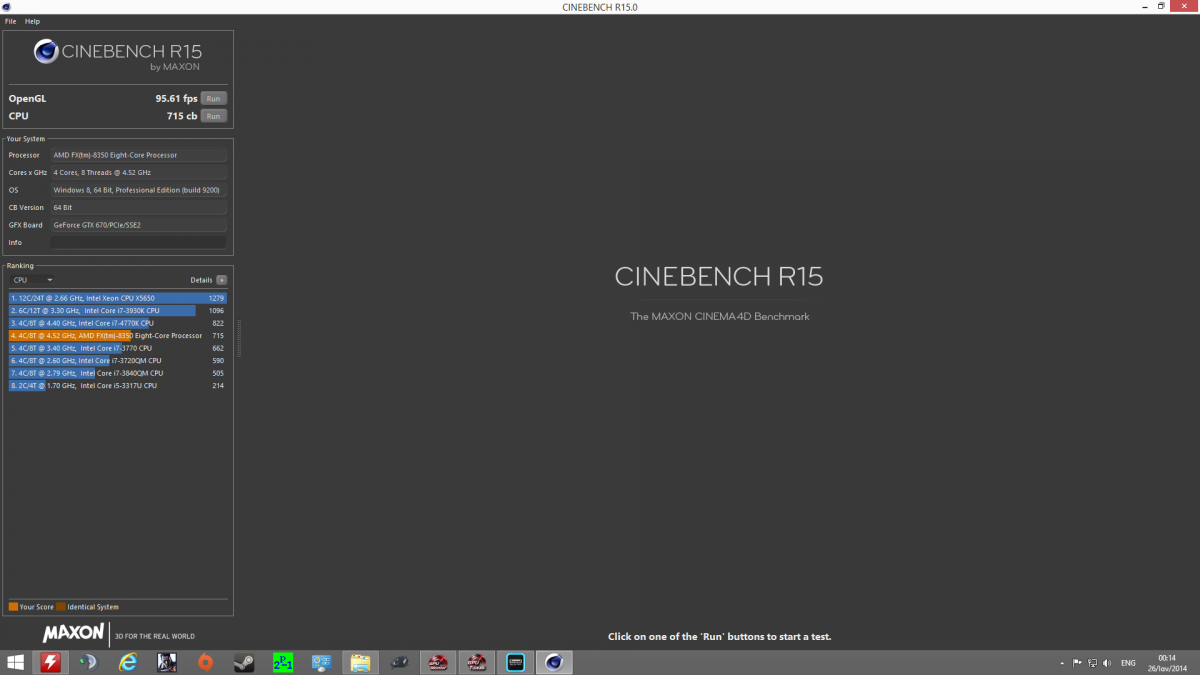Open the volume speaker tray icon
This screenshot has width=1200, height=675.
pos(1108,663)
